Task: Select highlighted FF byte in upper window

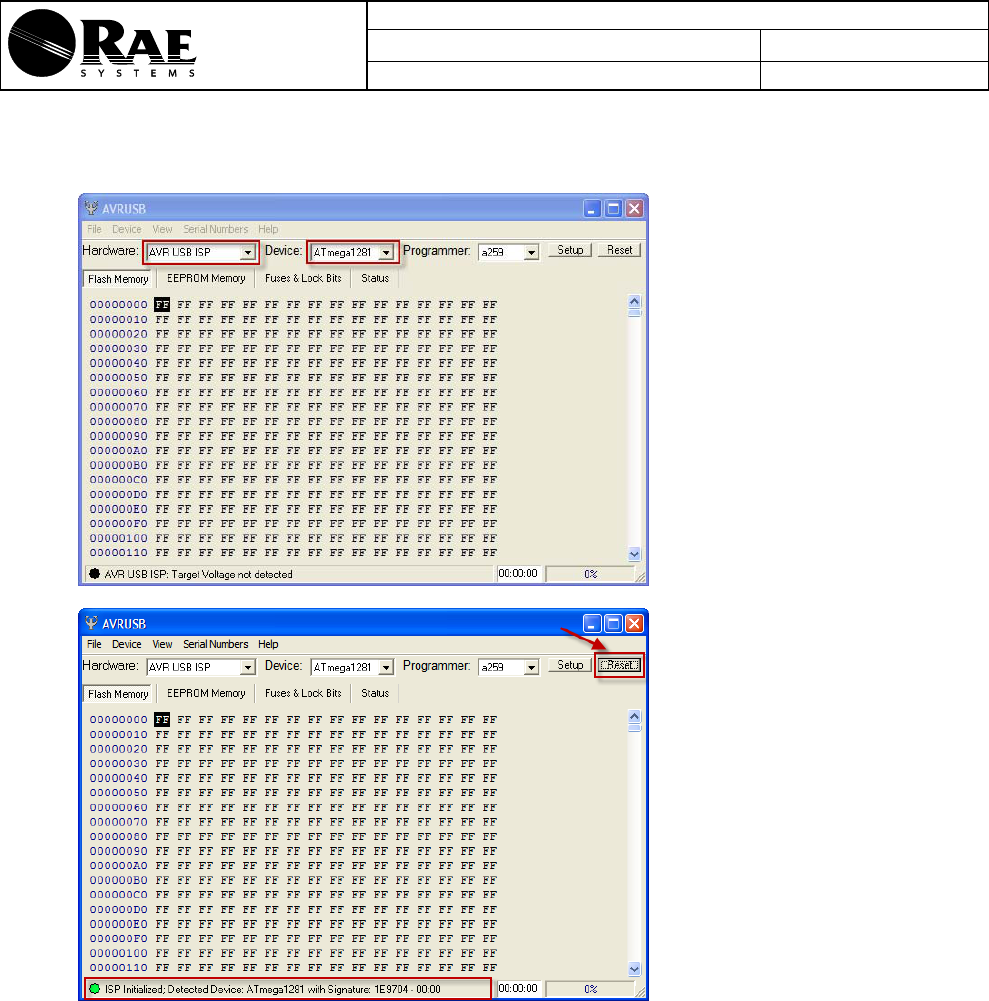Action: pyautogui.click(x=162, y=305)
